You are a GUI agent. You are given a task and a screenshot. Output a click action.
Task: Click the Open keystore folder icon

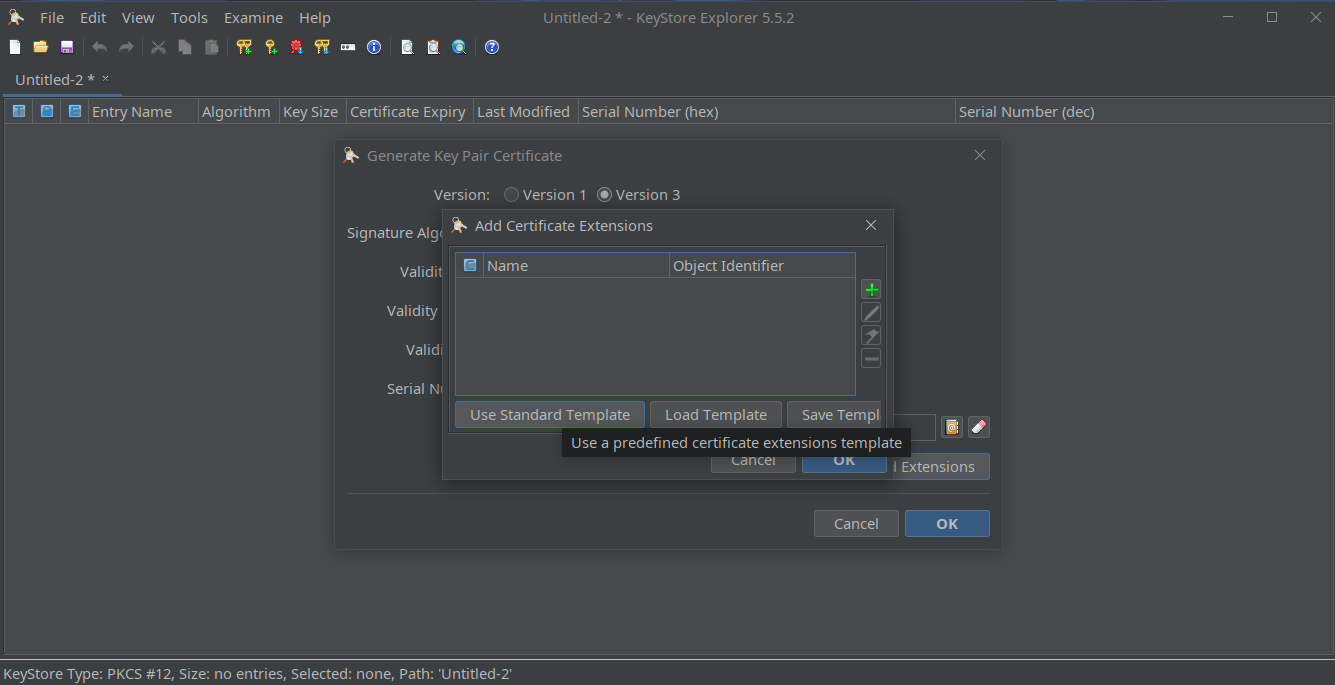point(41,47)
